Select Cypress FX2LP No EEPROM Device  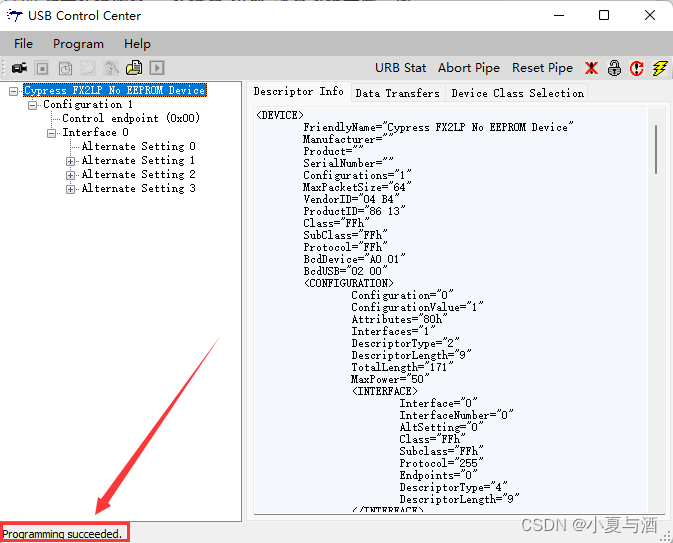(x=115, y=90)
